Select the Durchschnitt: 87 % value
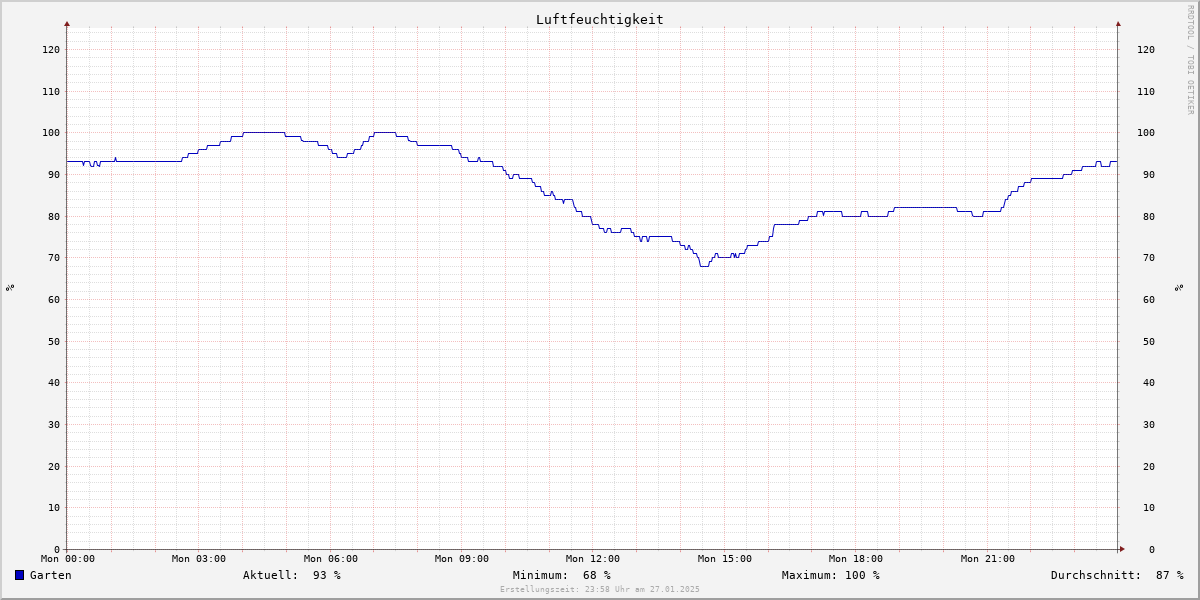This screenshot has height=600, width=1200. (1117, 575)
